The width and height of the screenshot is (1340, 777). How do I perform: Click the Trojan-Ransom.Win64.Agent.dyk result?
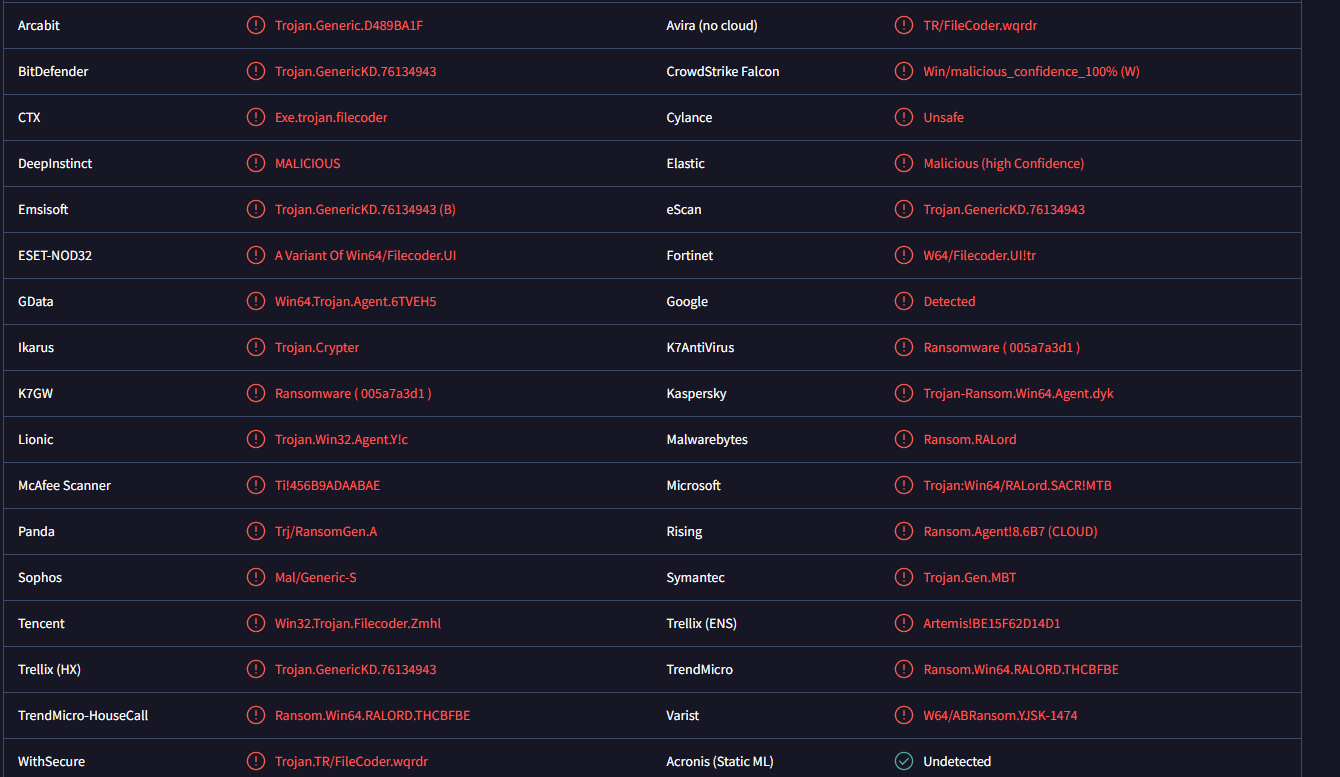(1019, 393)
